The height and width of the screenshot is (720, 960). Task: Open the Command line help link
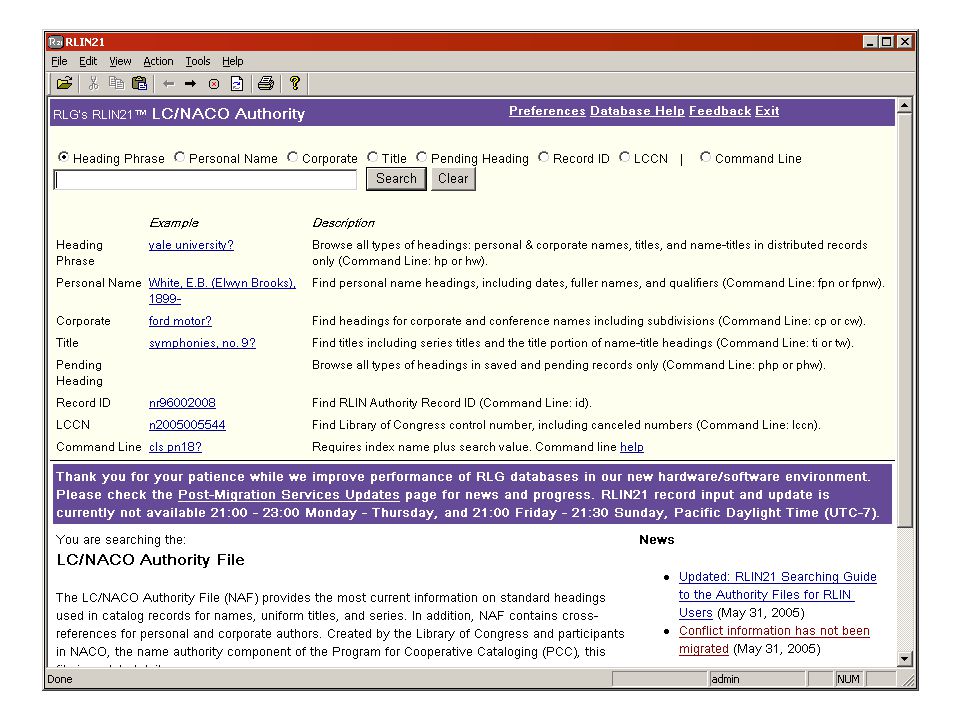[632, 447]
